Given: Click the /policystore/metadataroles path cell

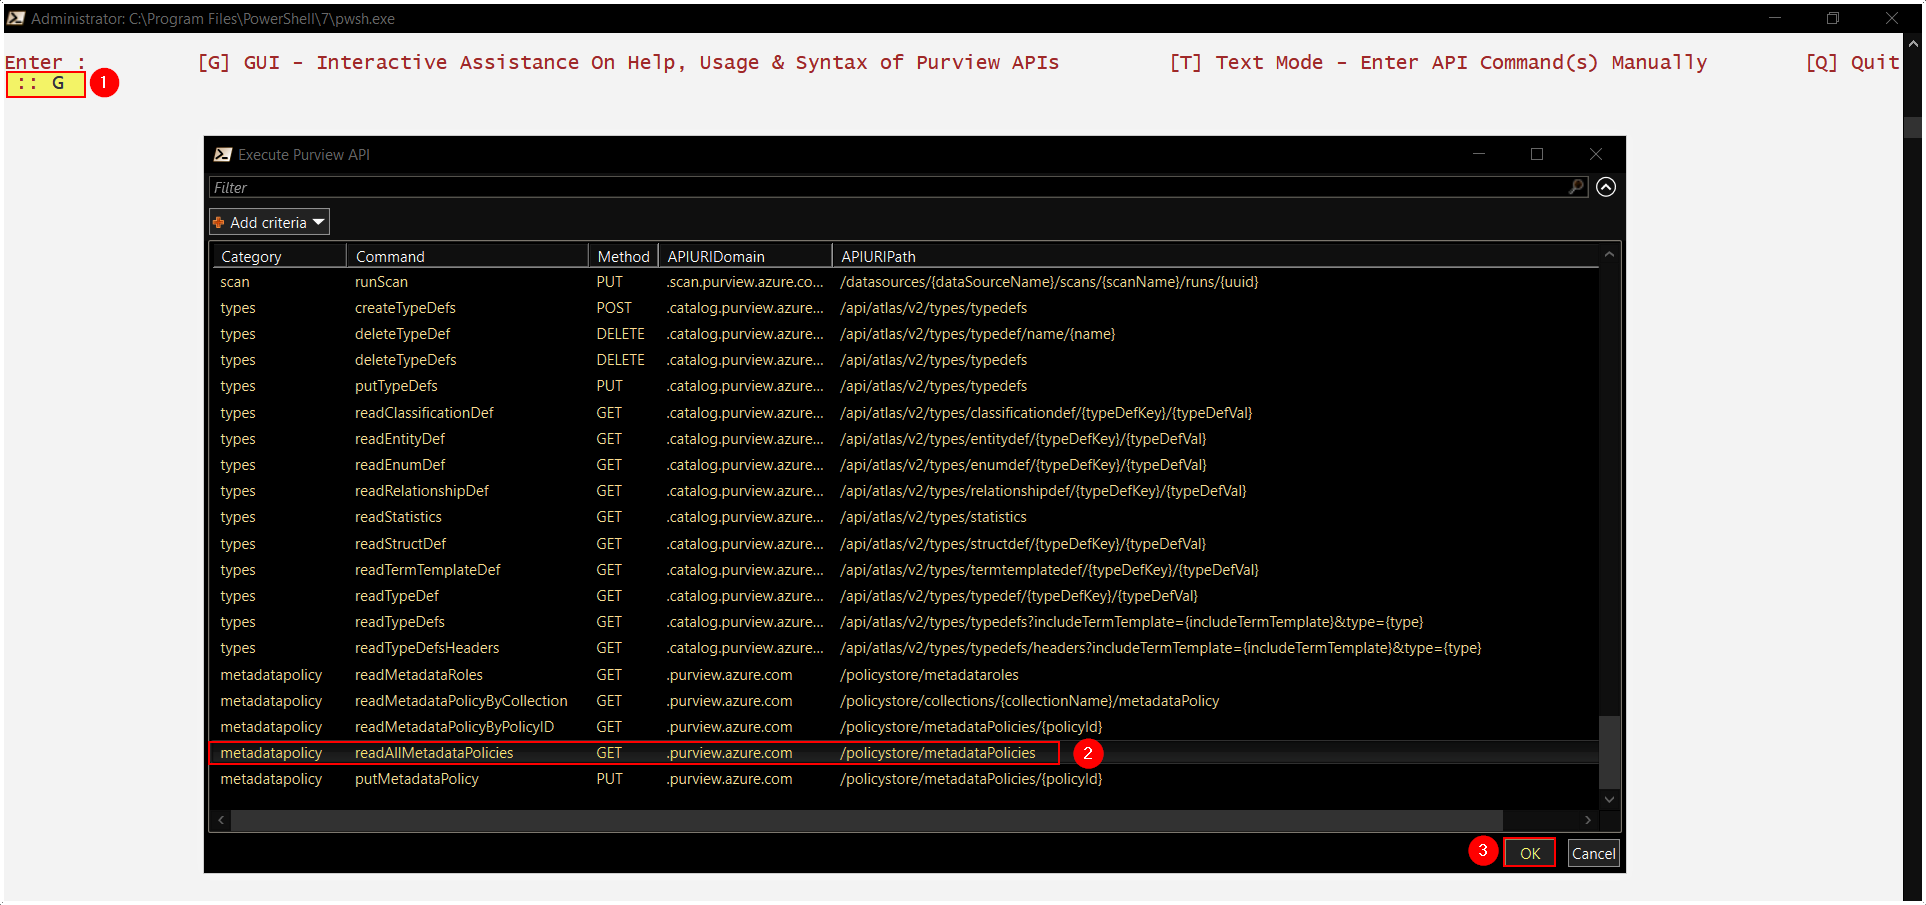Looking at the screenshot, I should (x=929, y=675).
